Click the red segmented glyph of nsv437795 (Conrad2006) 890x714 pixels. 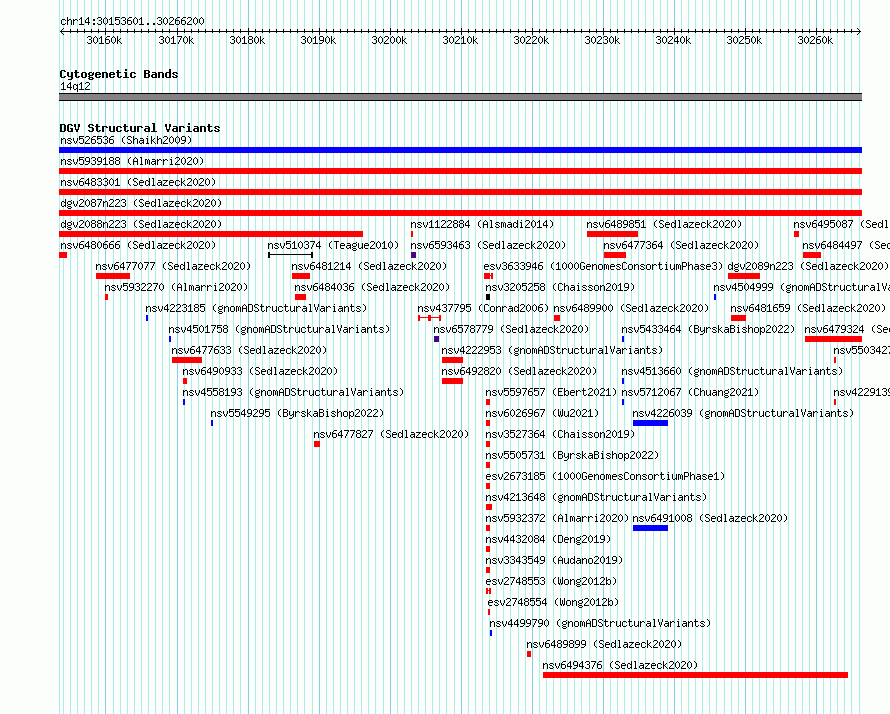[430, 318]
